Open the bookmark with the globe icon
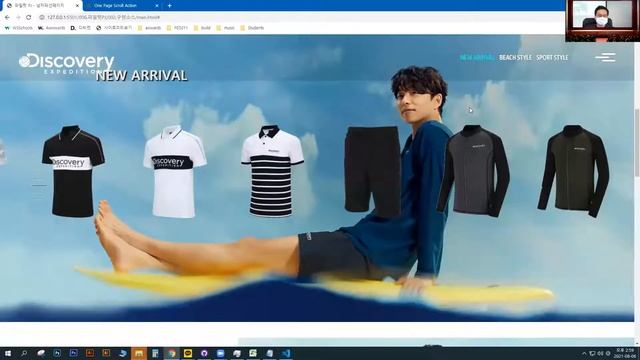The image size is (640, 360). (x=114, y=28)
